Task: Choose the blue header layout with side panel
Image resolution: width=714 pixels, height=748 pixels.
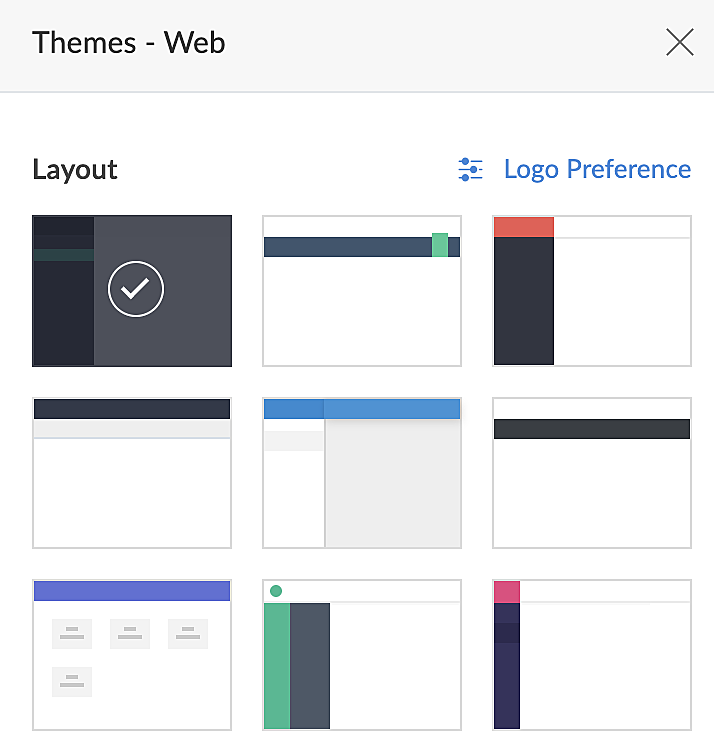Action: [x=362, y=473]
